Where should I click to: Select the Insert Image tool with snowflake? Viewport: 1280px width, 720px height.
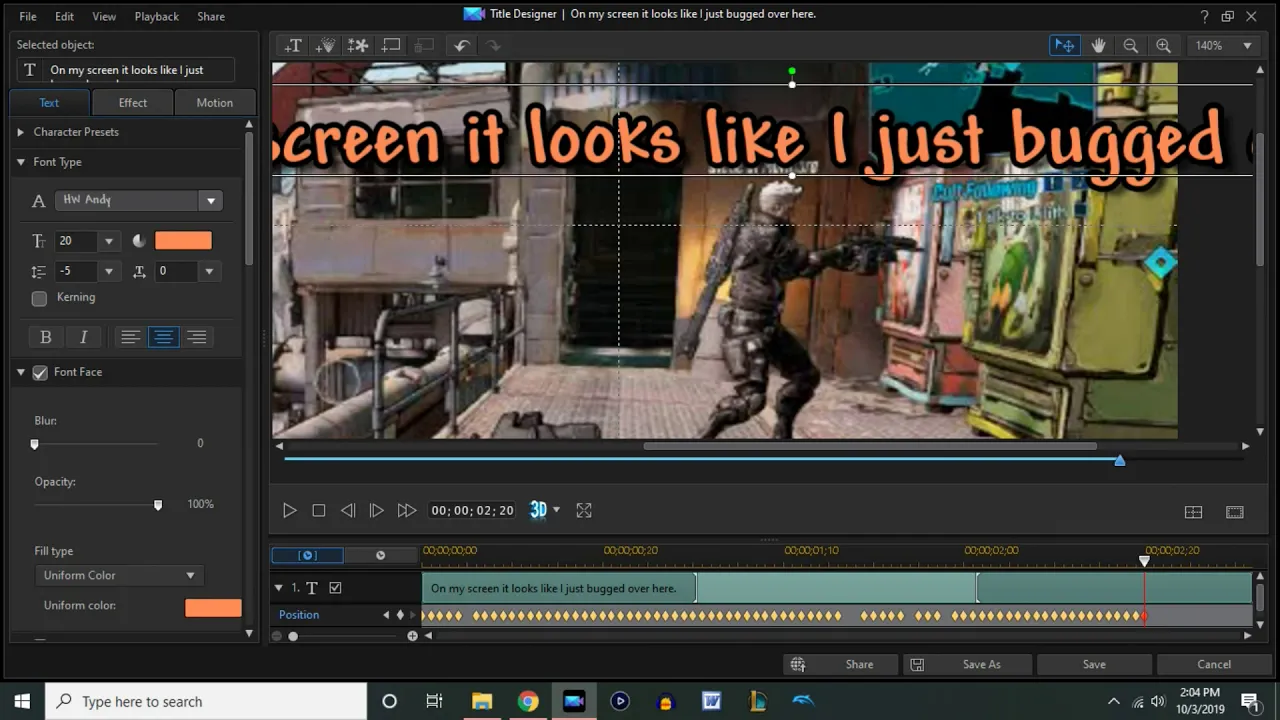(x=357, y=45)
